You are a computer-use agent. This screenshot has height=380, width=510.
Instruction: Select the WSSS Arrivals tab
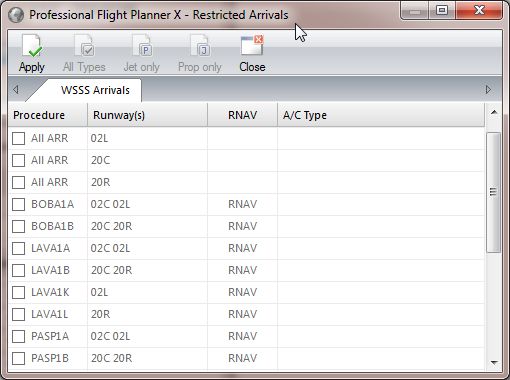point(95,90)
